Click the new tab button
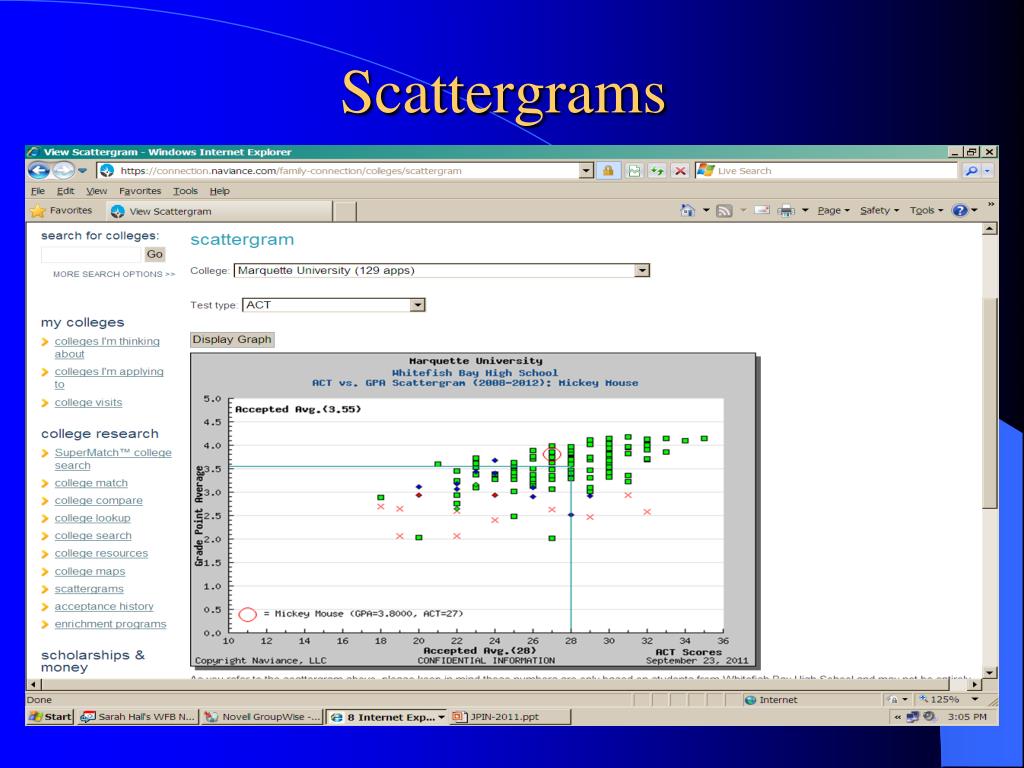The image size is (1024, 768). click(345, 211)
